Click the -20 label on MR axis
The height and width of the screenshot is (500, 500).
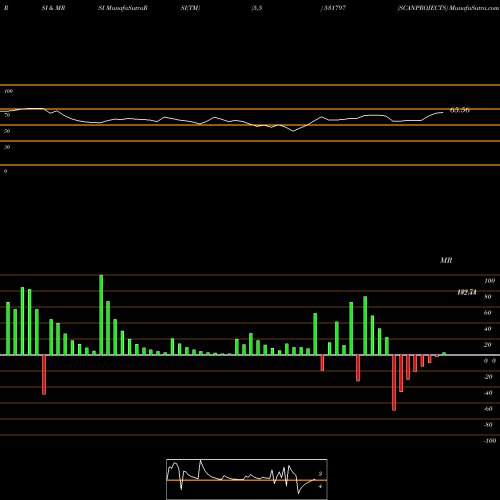coord(488,377)
